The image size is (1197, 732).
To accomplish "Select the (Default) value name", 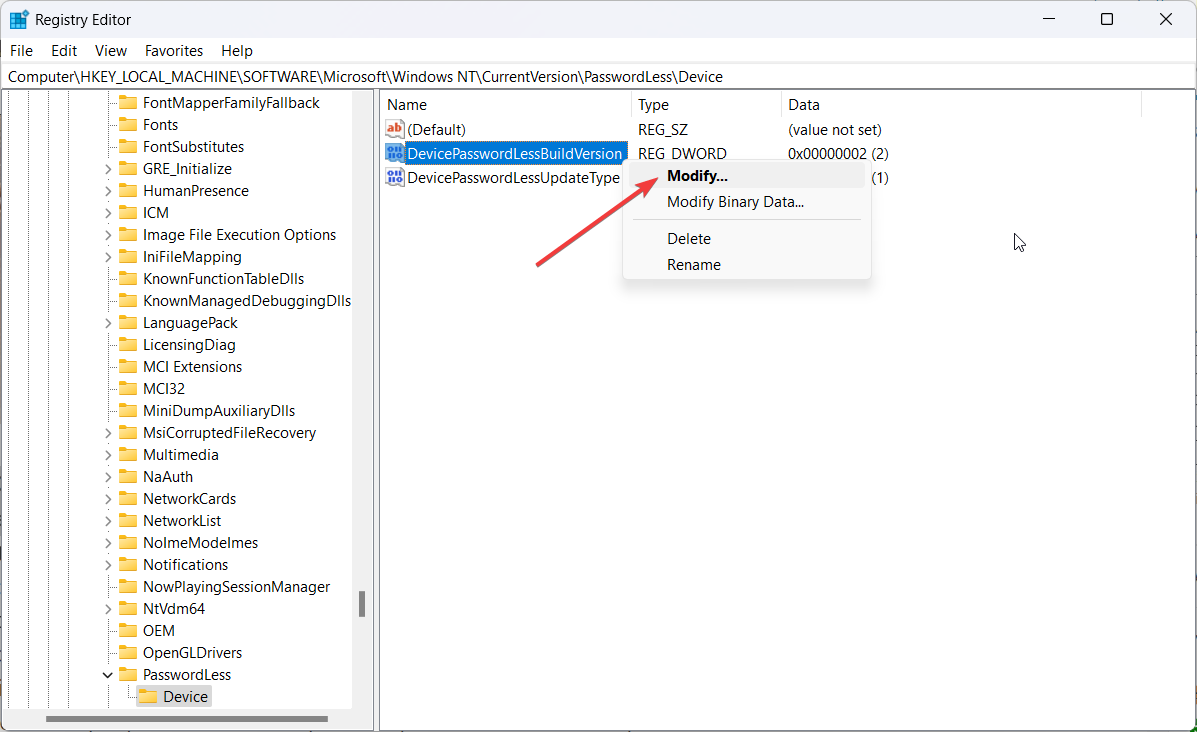I will 436,130.
